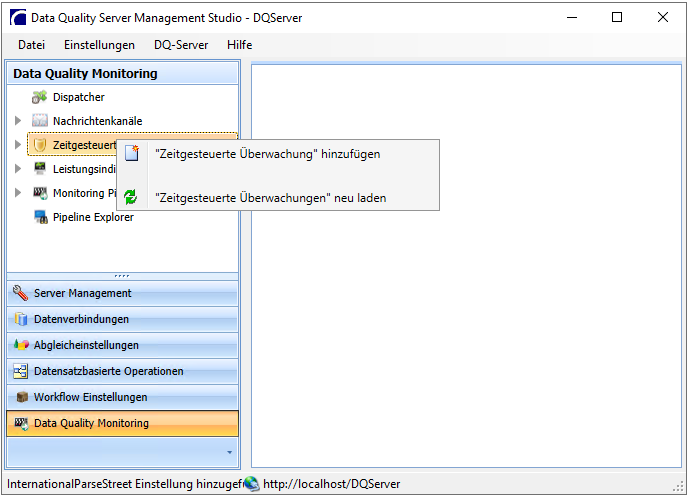
Task: Expand the Nachrichtenkanäle tree node
Action: click(x=18, y=121)
